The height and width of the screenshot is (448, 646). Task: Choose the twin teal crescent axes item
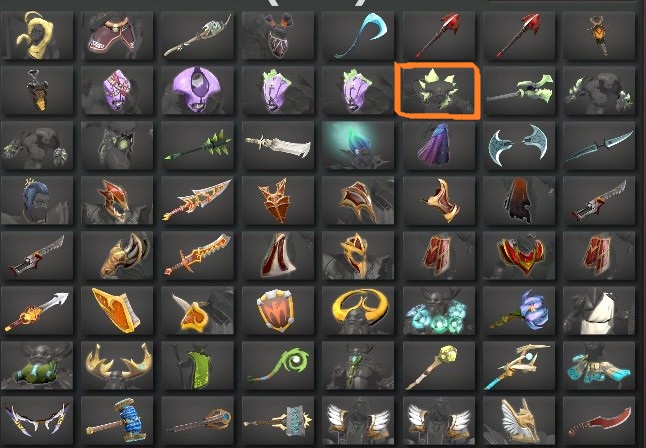click(x=519, y=145)
